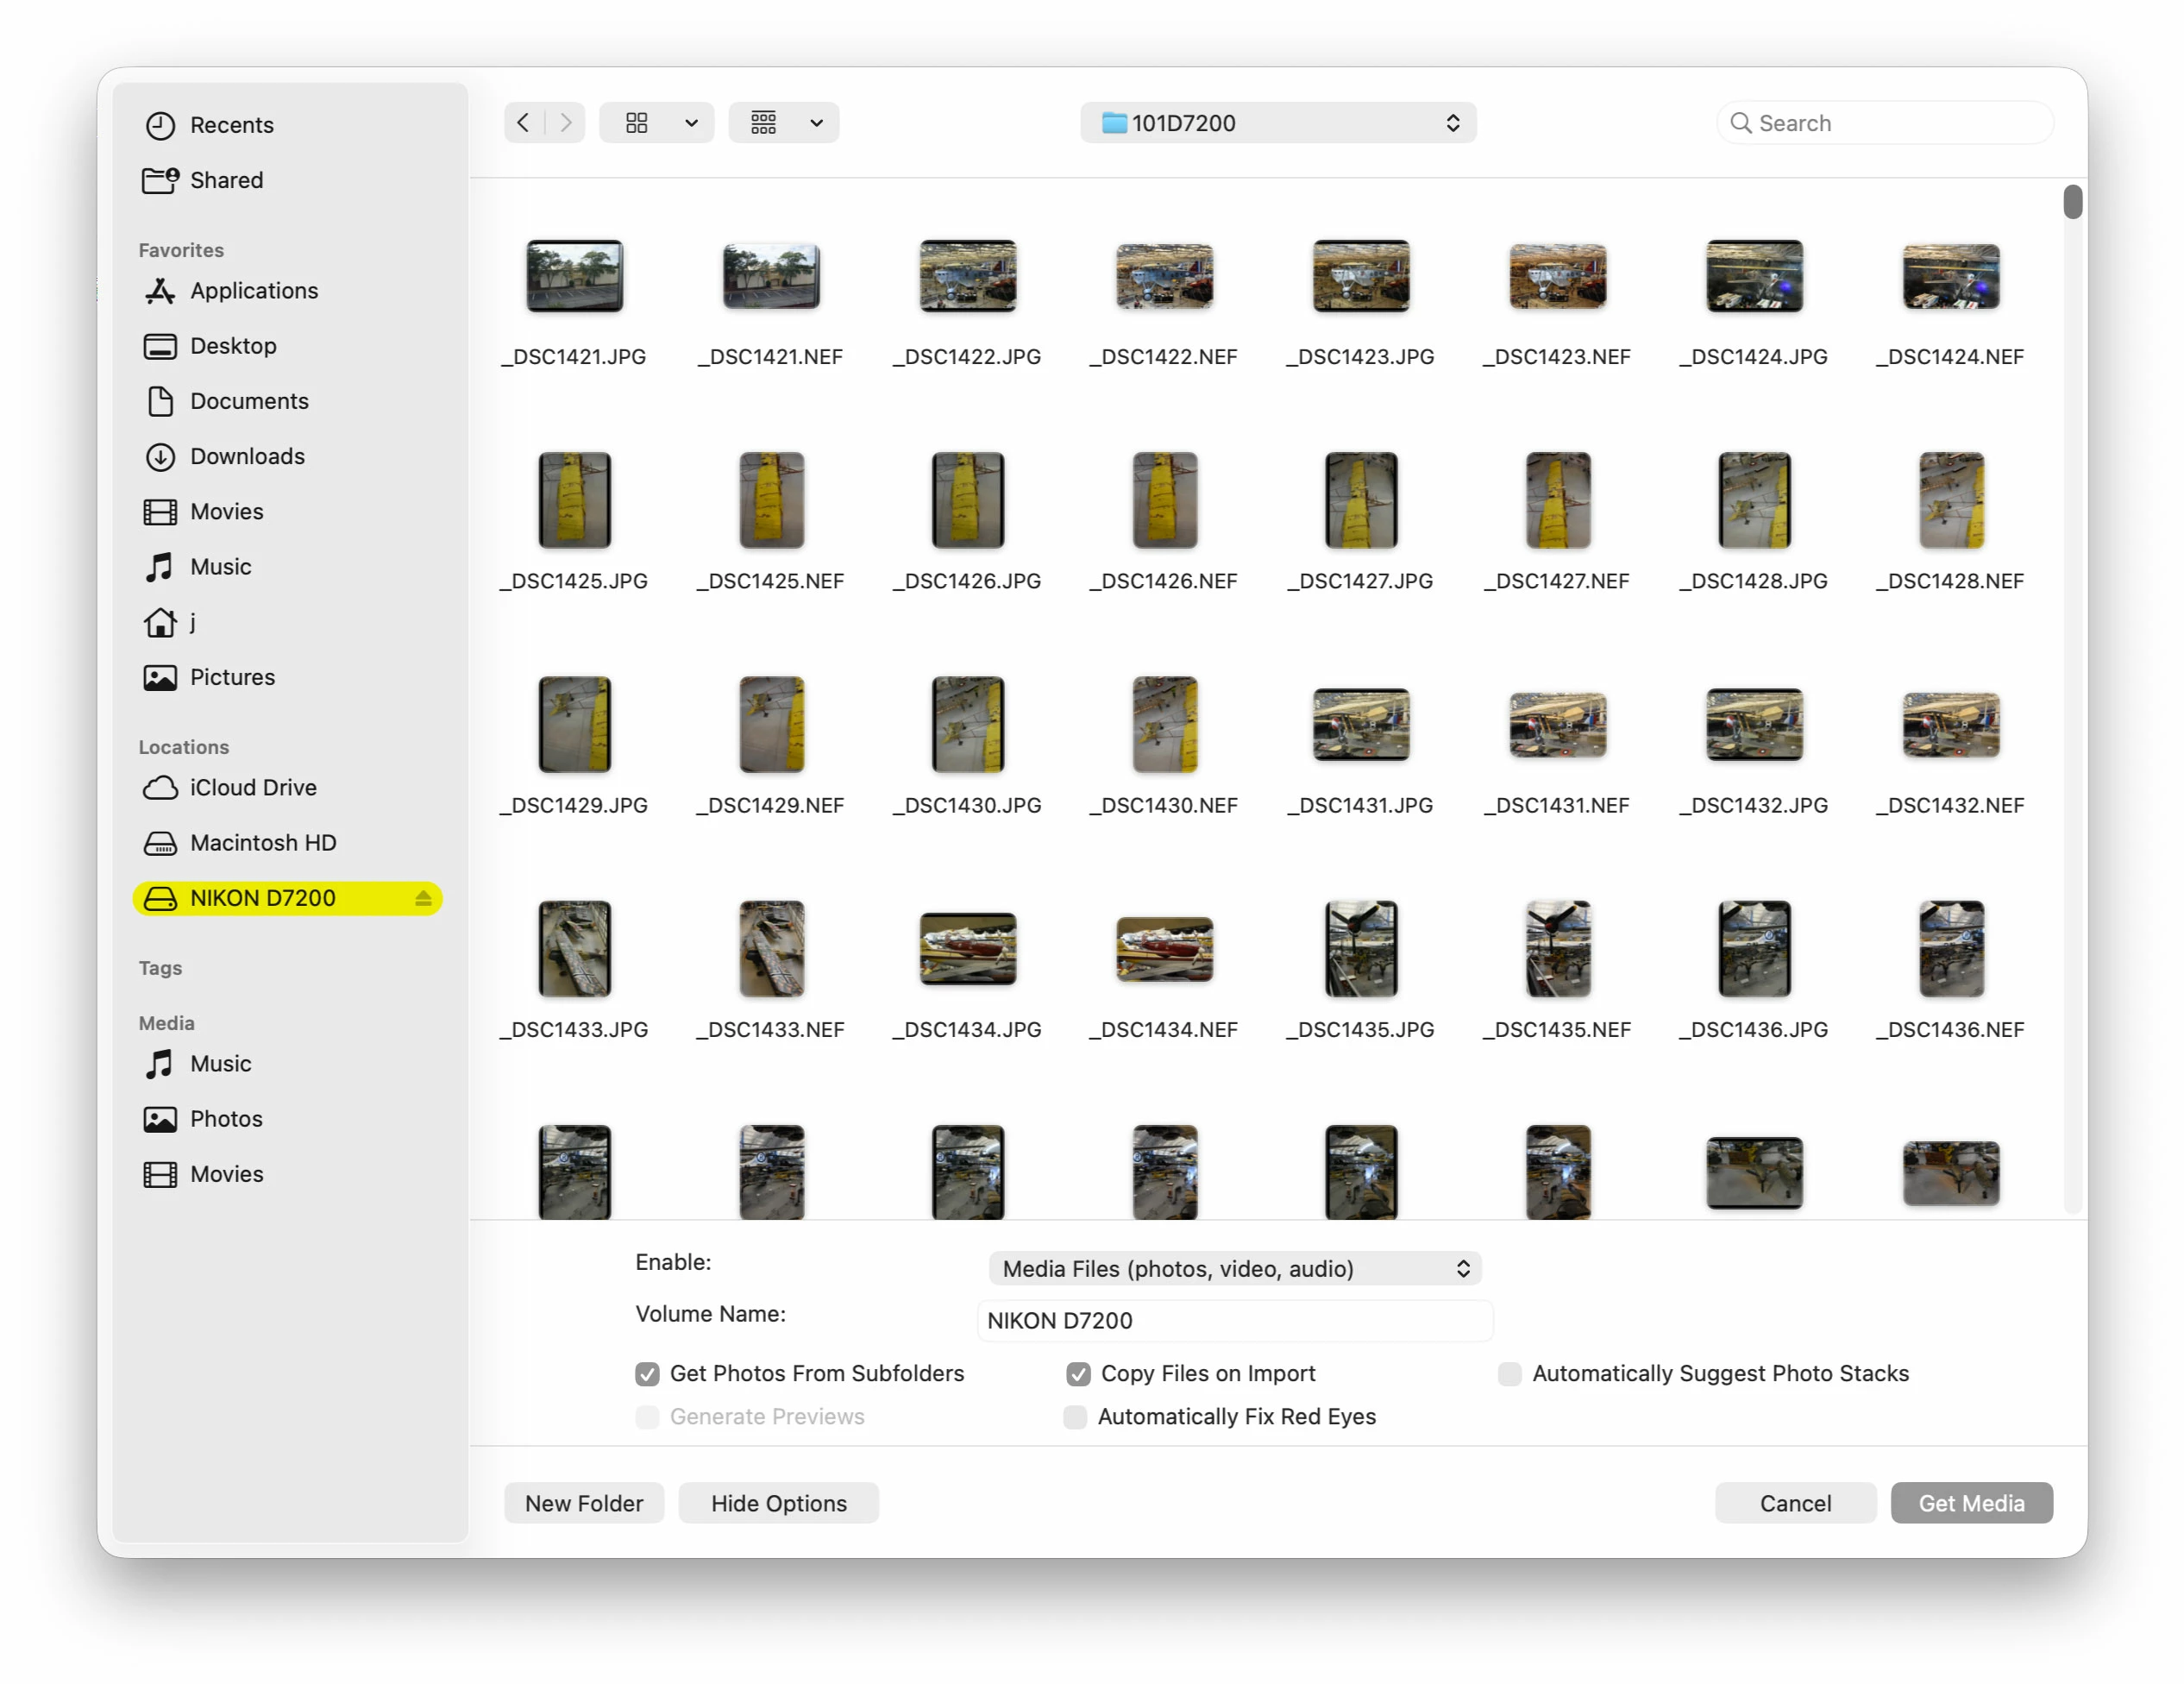Click the Get Media button

tap(1971, 1504)
